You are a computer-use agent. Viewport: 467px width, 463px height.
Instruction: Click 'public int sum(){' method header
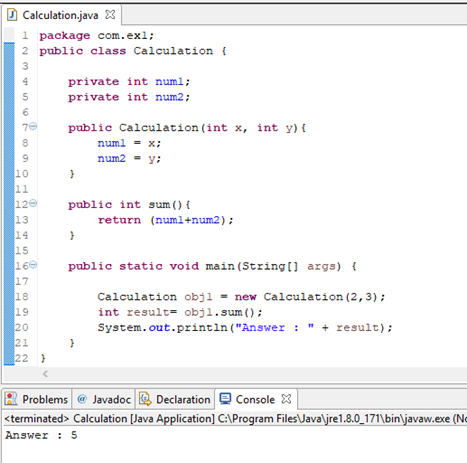click(x=129, y=204)
